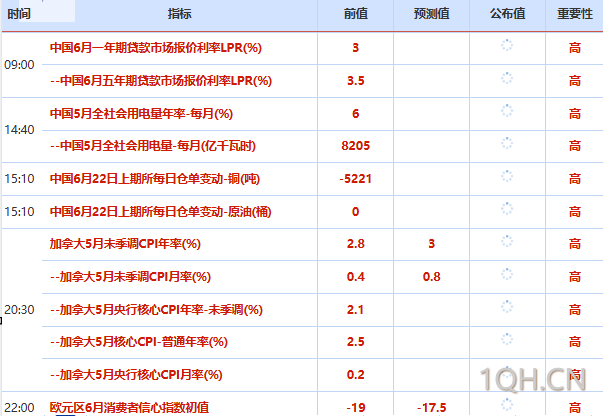Open 中国6月五年期贷款市场报价利率LPR indicator
The height and width of the screenshot is (416, 603).
[161, 81]
